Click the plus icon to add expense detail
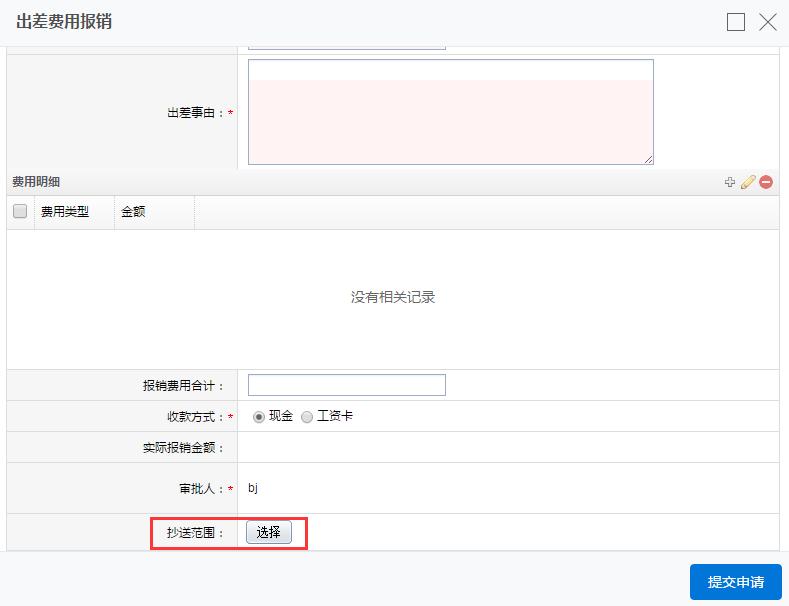Image resolution: width=789 pixels, height=606 pixels. point(730,182)
